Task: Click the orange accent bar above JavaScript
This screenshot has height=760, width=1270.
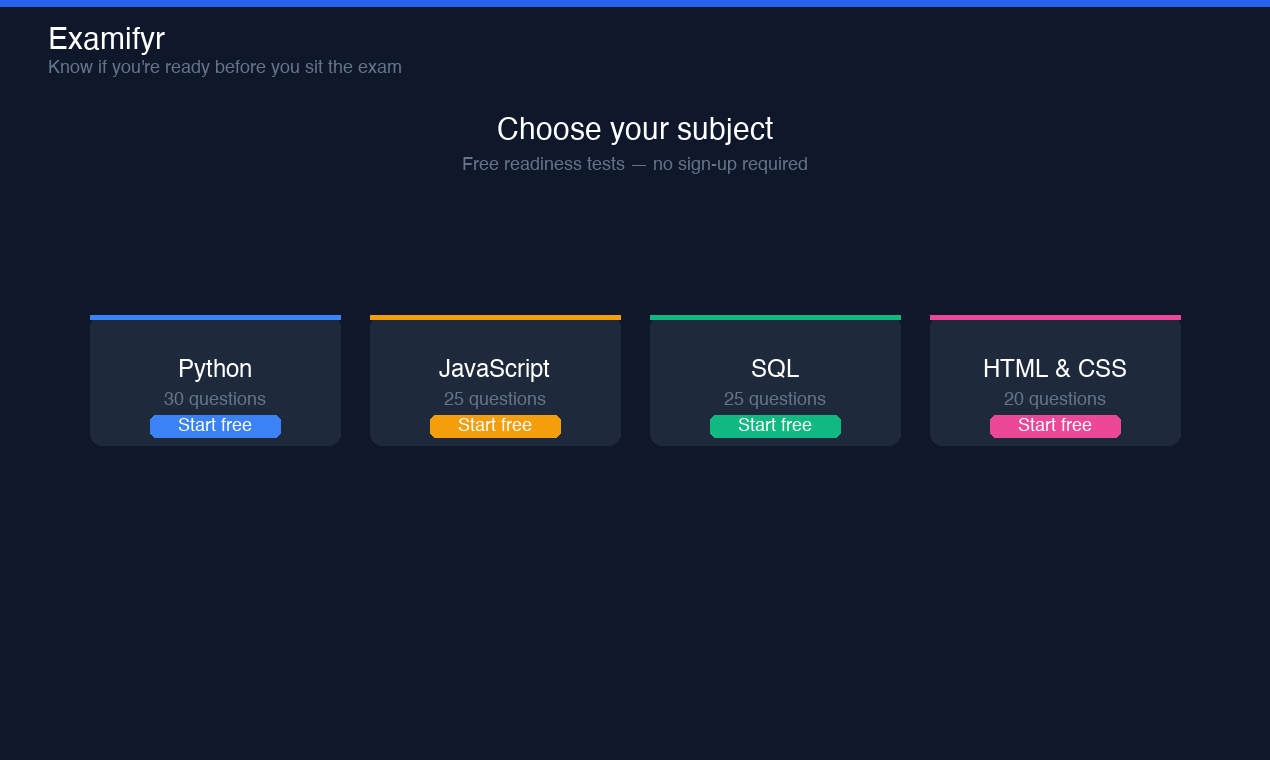Action: [495, 317]
